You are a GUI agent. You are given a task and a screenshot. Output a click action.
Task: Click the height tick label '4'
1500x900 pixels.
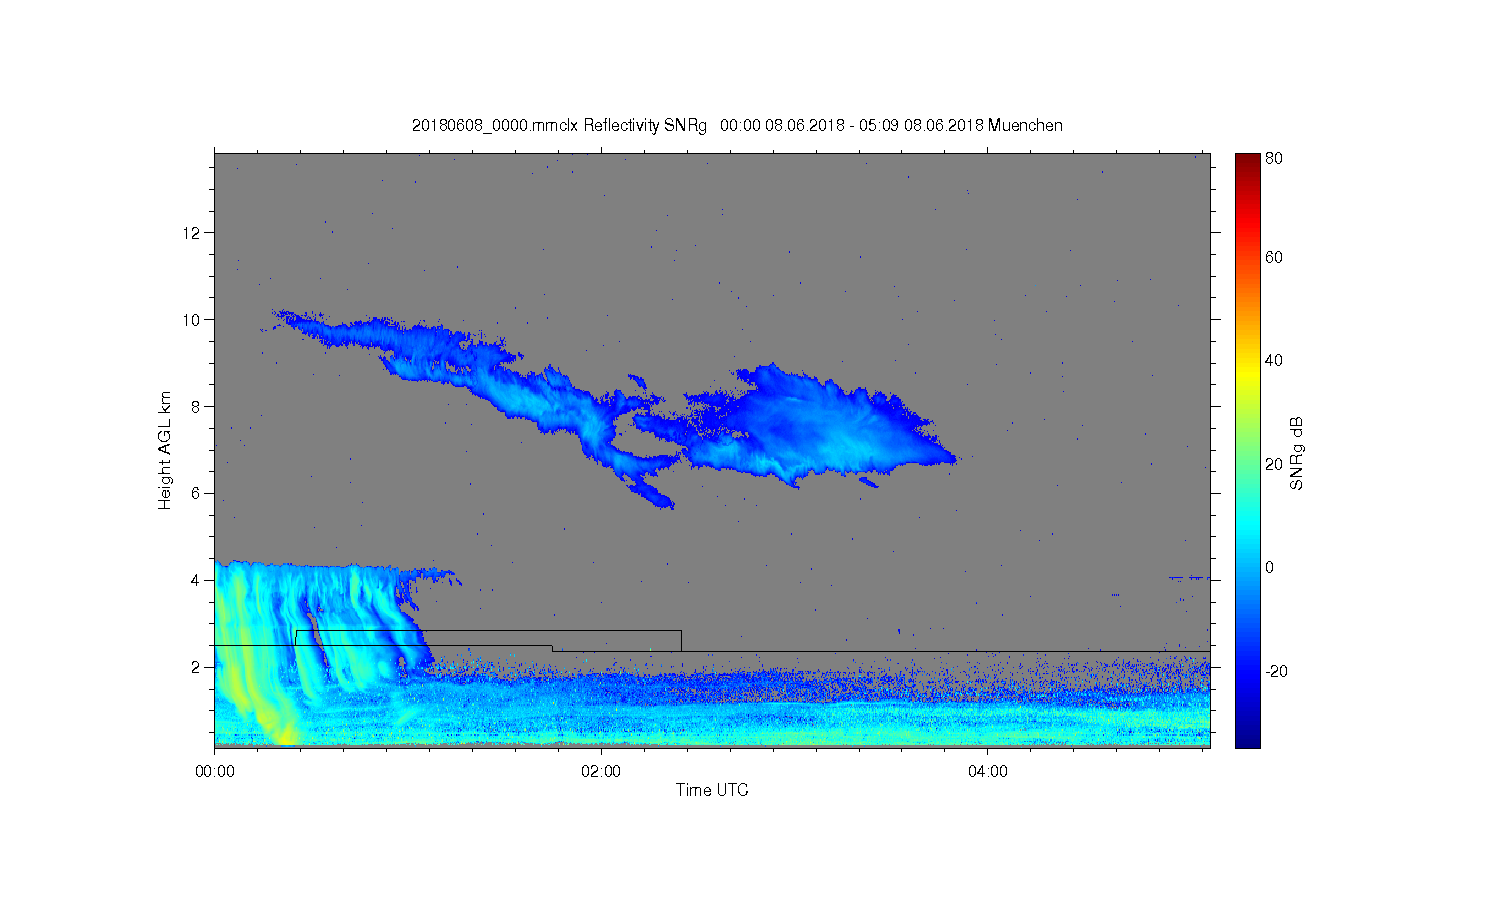pyautogui.click(x=196, y=580)
